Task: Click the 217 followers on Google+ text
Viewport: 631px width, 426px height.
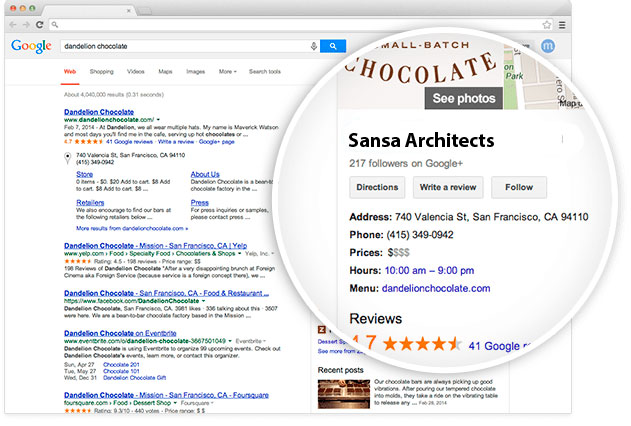Action: (x=406, y=163)
